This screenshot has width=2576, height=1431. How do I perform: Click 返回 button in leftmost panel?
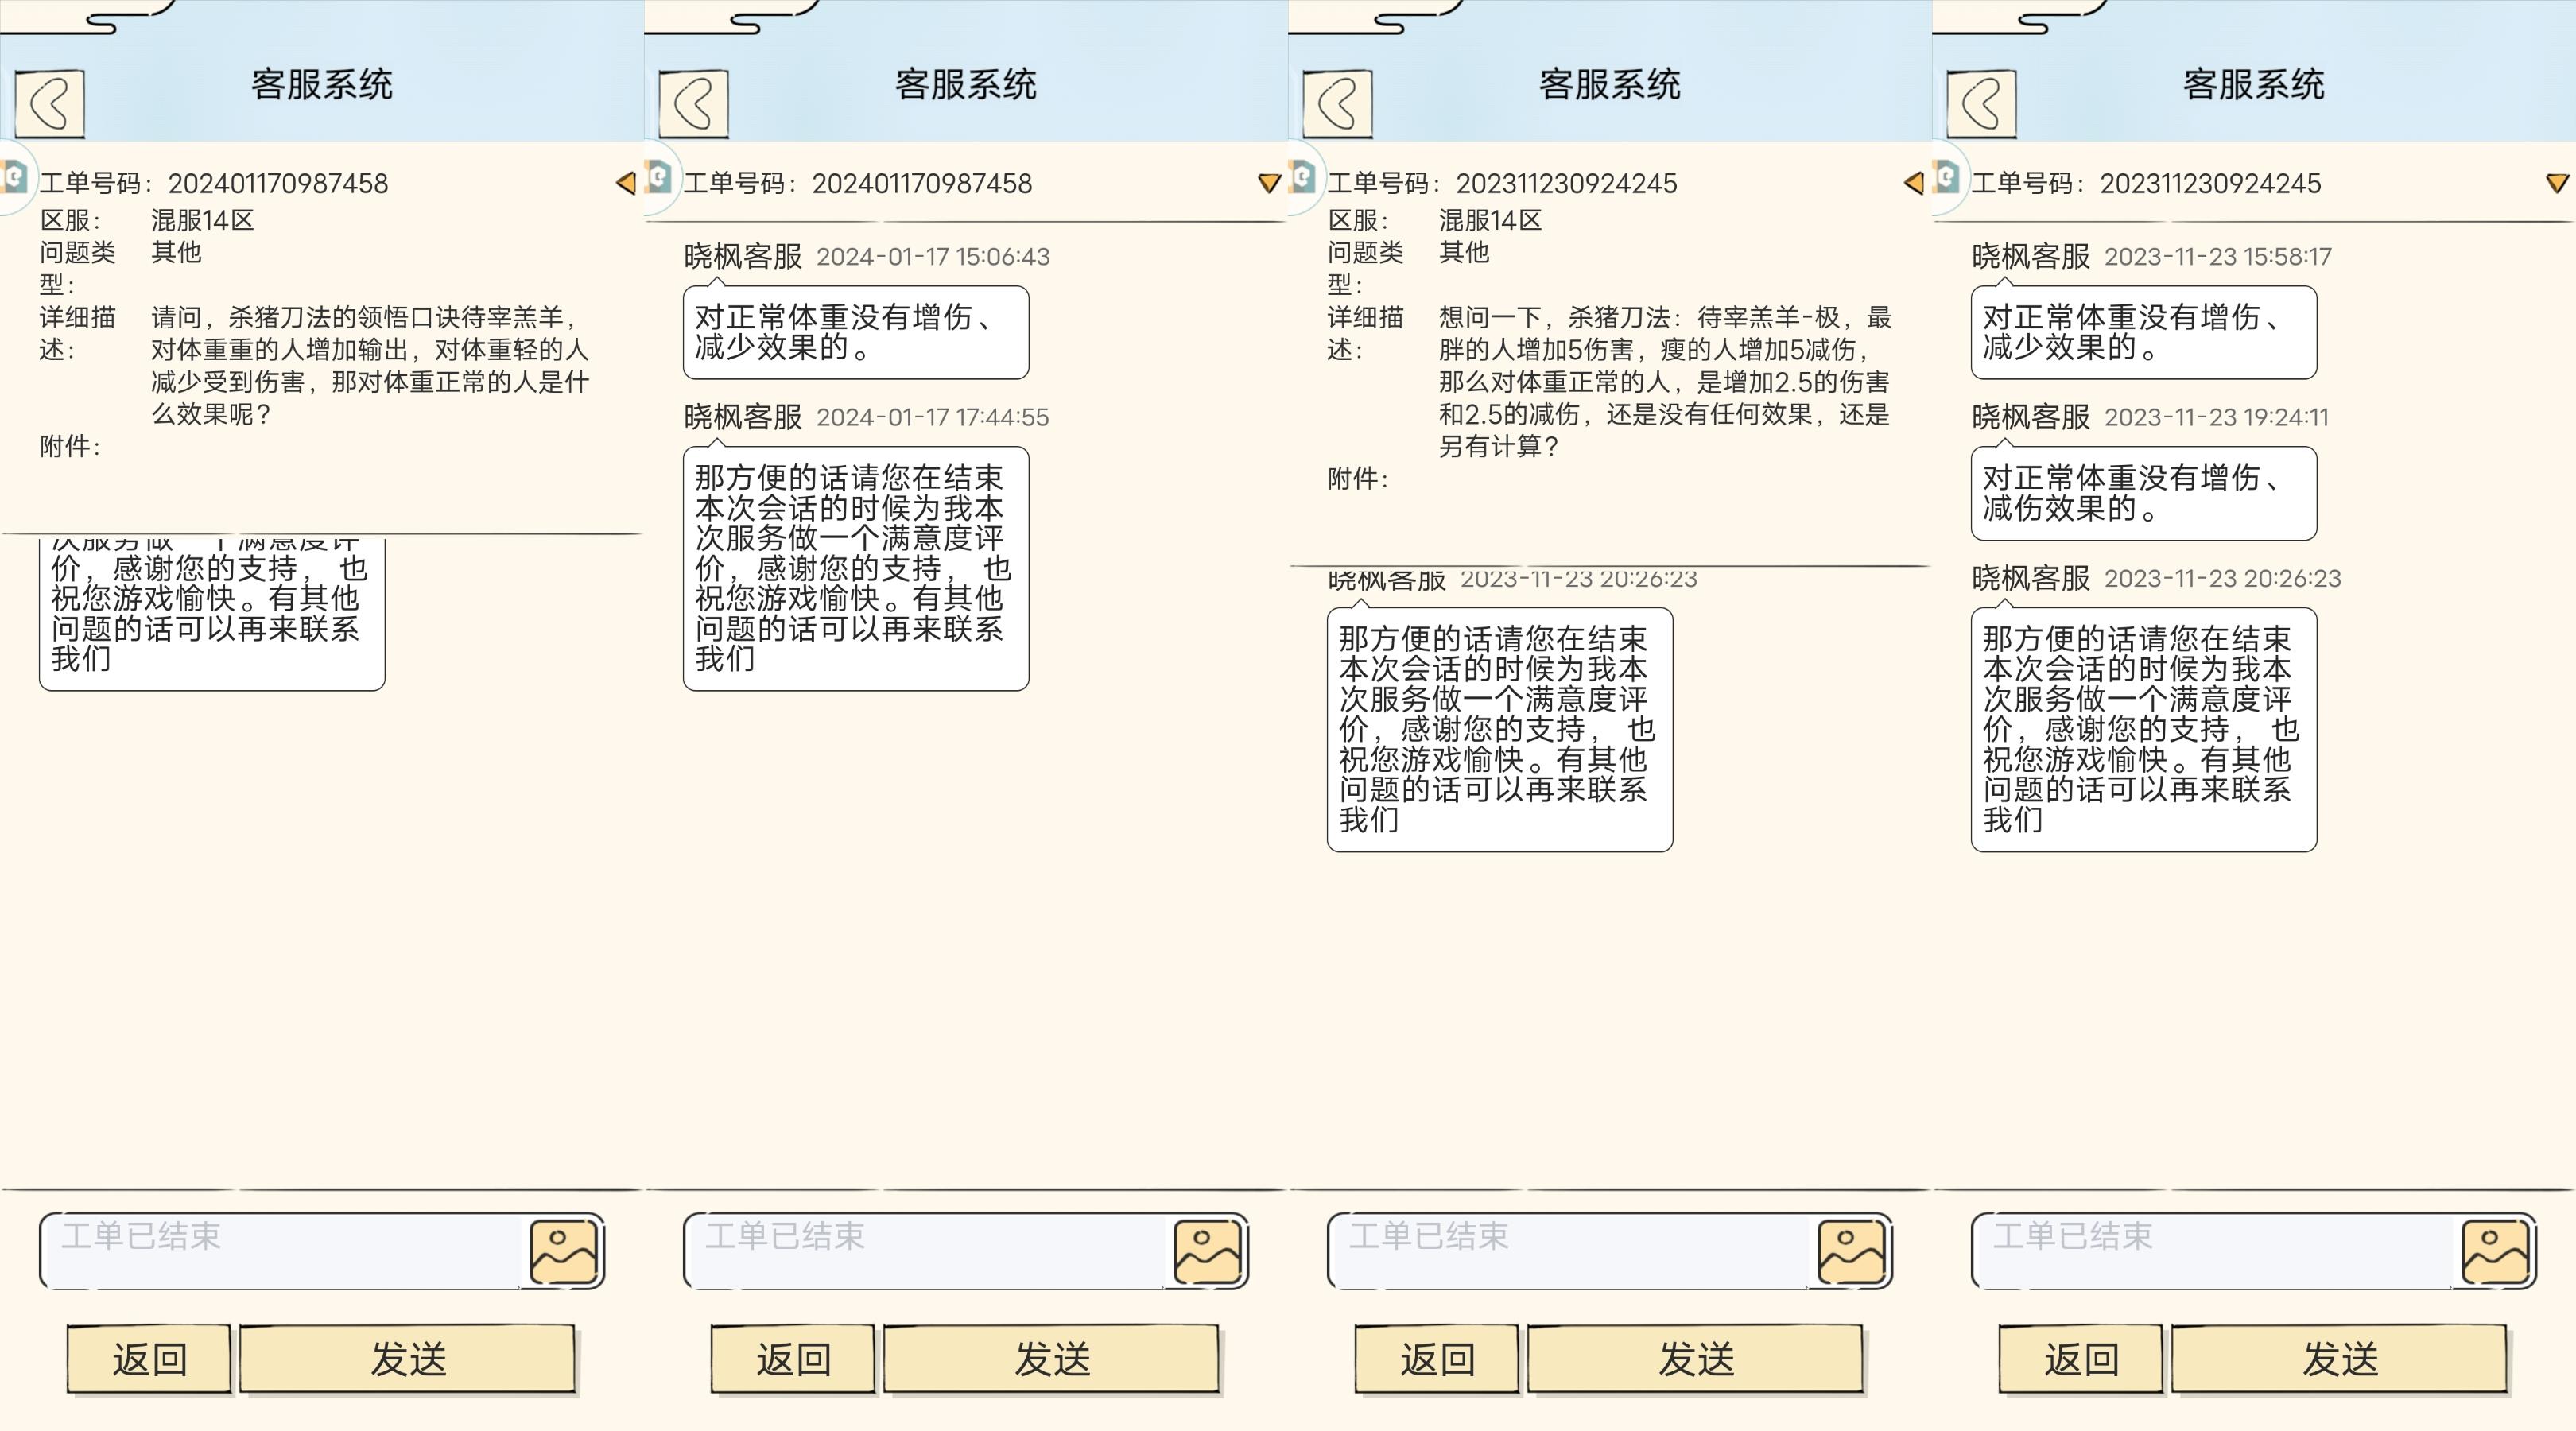pyautogui.click(x=149, y=1359)
